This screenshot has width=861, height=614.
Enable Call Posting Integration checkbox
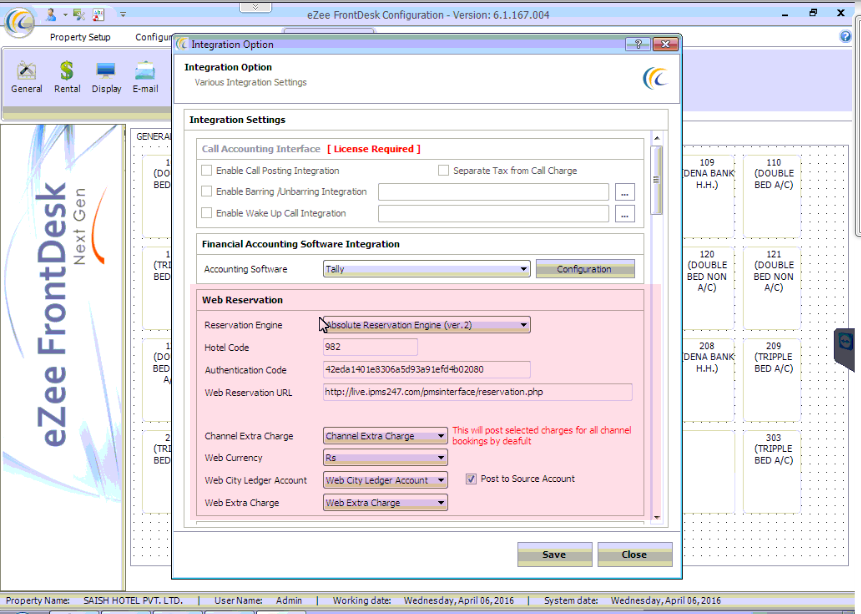tap(206, 171)
